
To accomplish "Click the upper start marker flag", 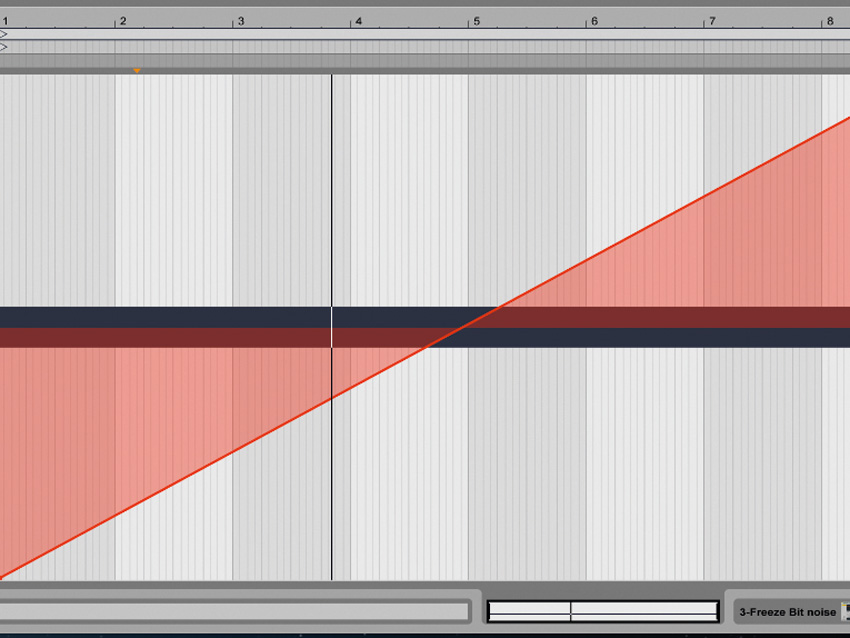I will pos(3,34).
